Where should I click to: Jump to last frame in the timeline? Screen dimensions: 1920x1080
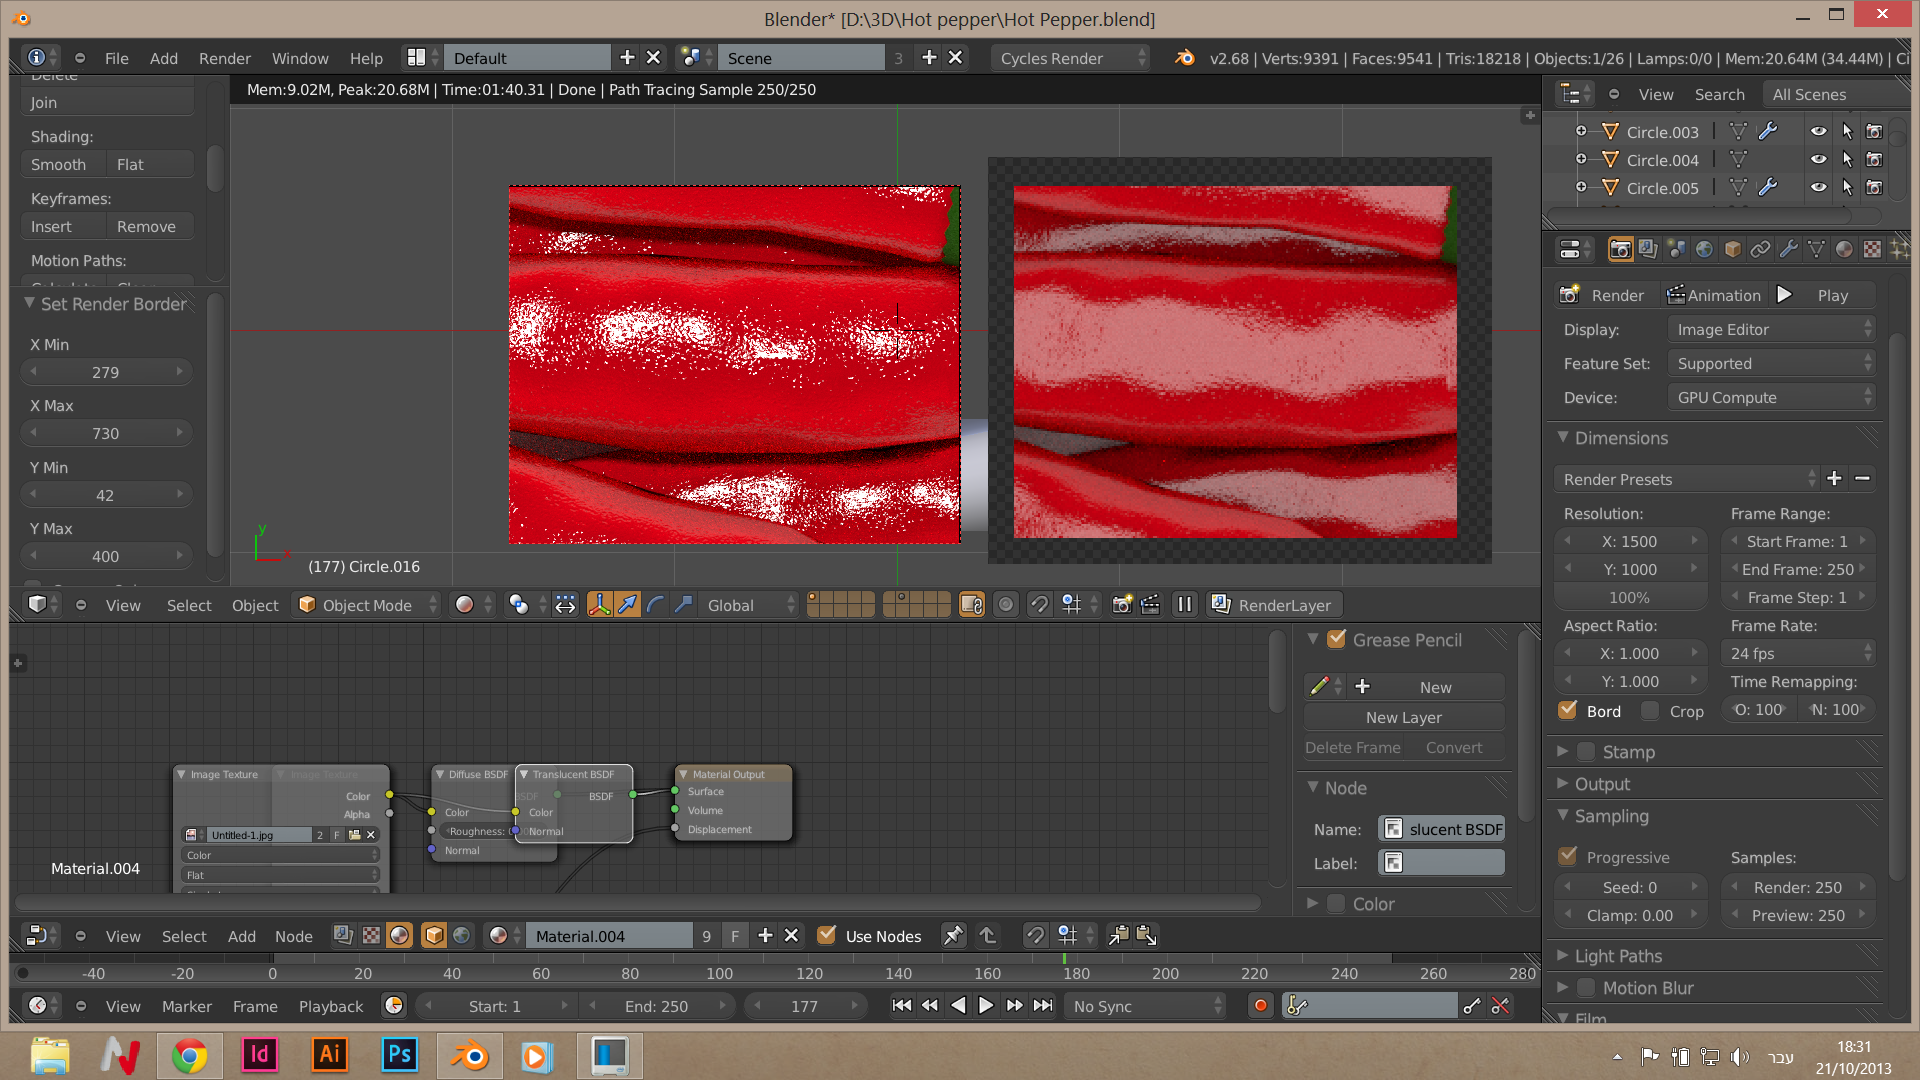click(1043, 1006)
